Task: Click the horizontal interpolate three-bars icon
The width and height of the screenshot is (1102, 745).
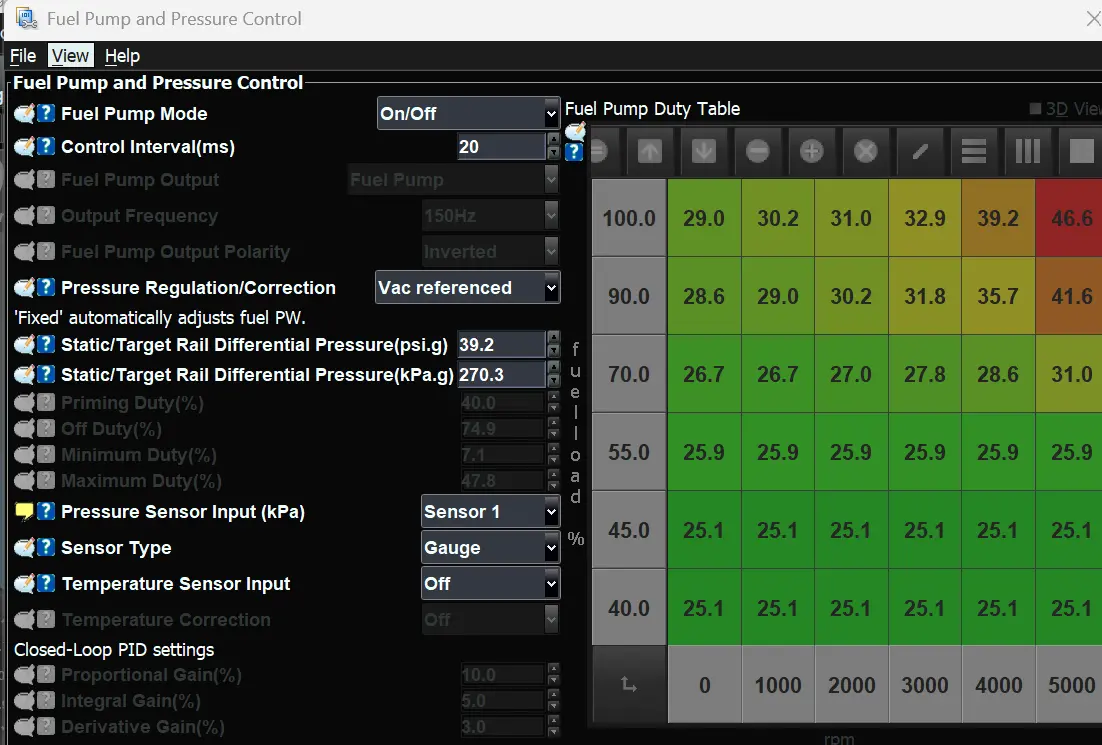Action: (974, 151)
